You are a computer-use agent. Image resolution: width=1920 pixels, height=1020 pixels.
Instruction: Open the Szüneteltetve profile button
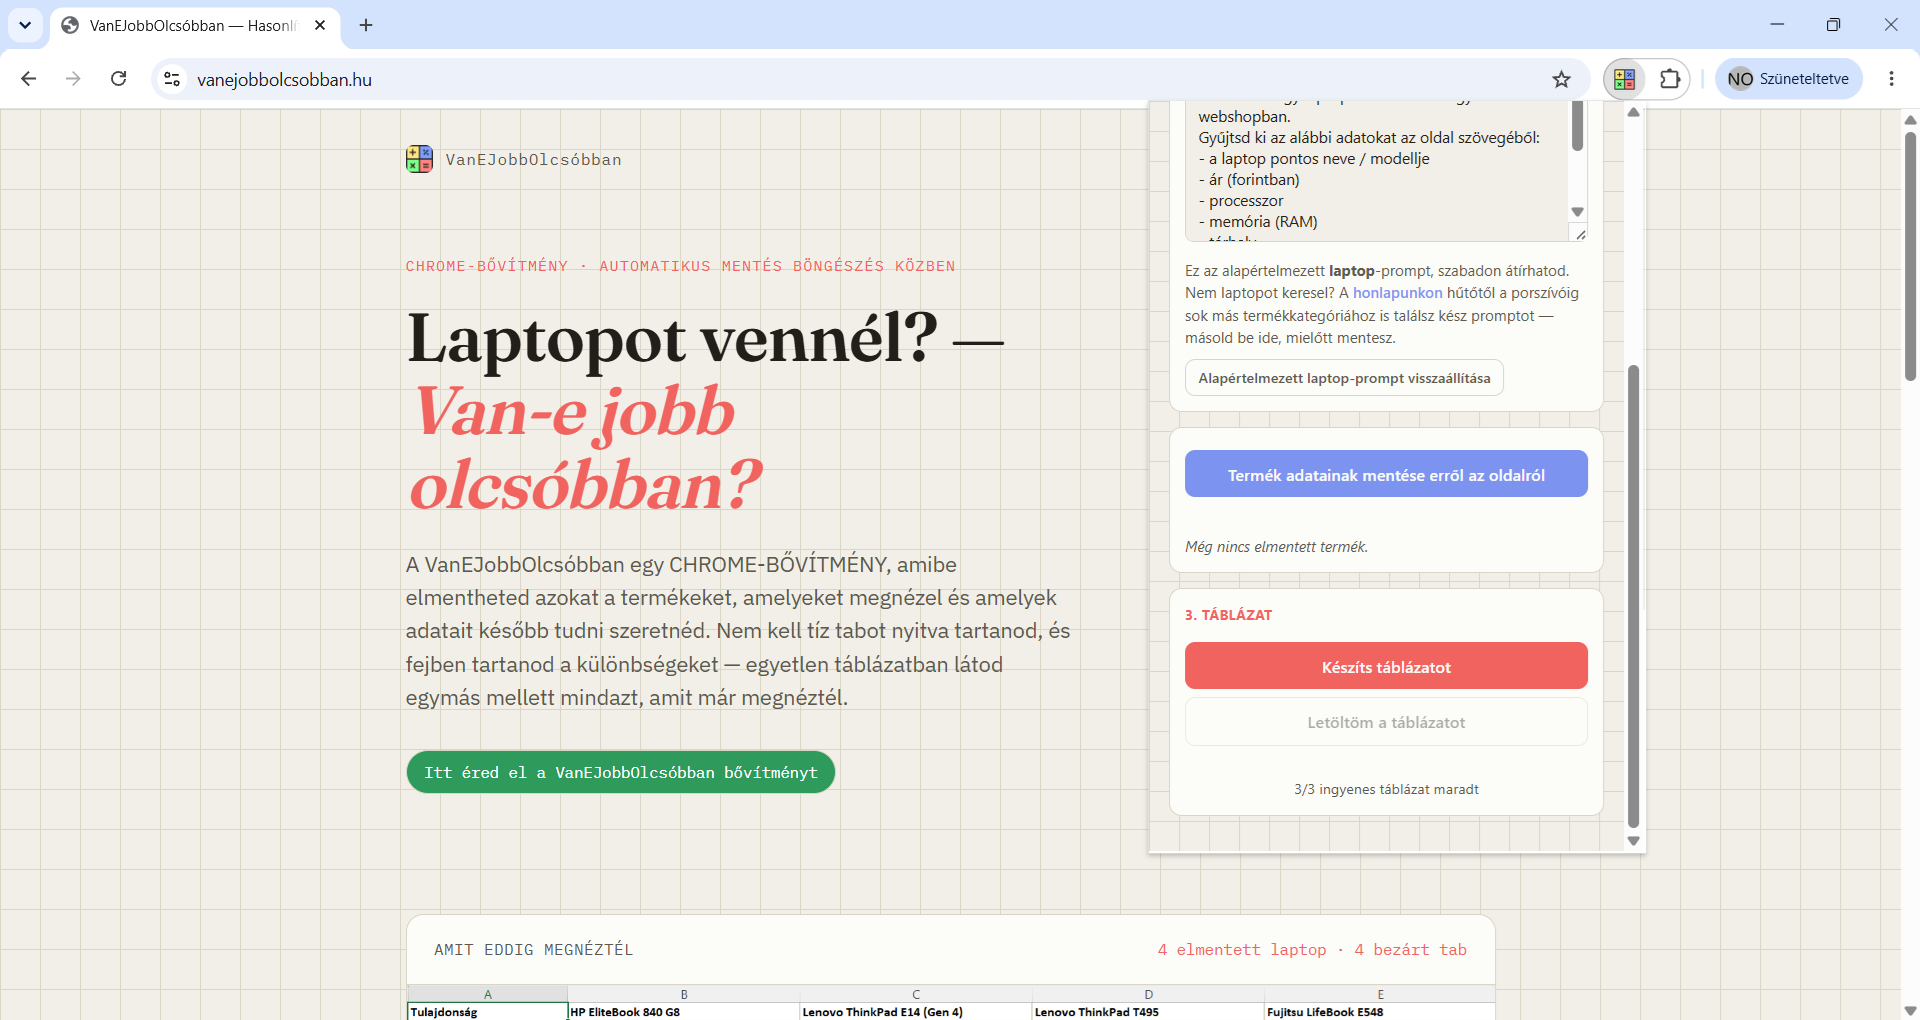pos(1788,79)
